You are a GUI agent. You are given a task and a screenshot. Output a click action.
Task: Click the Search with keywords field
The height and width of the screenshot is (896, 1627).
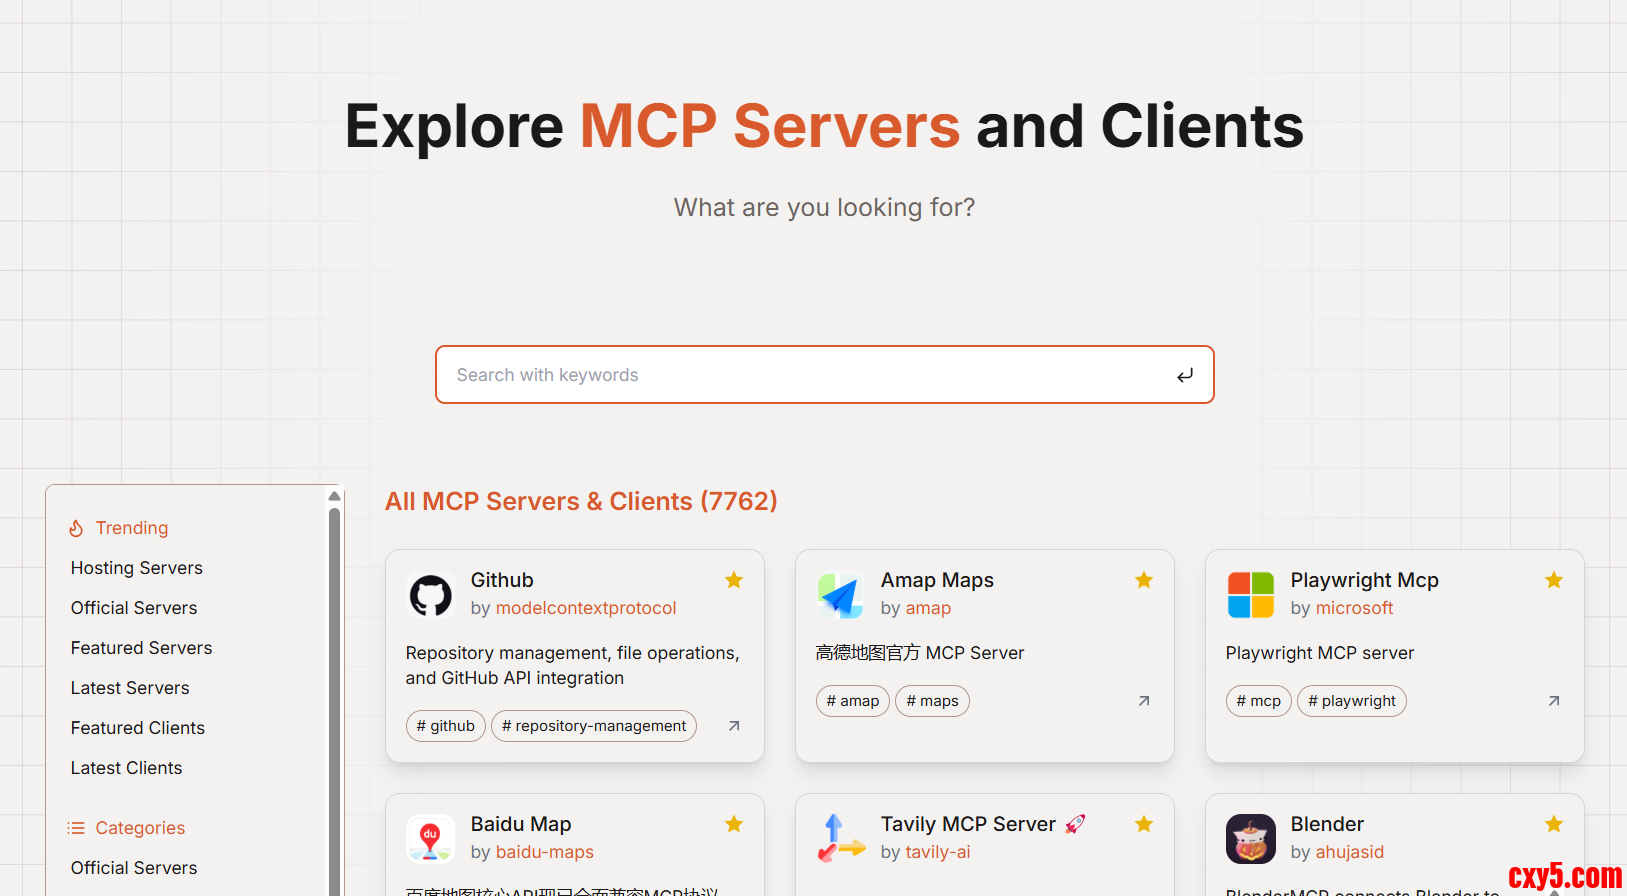pos(810,375)
